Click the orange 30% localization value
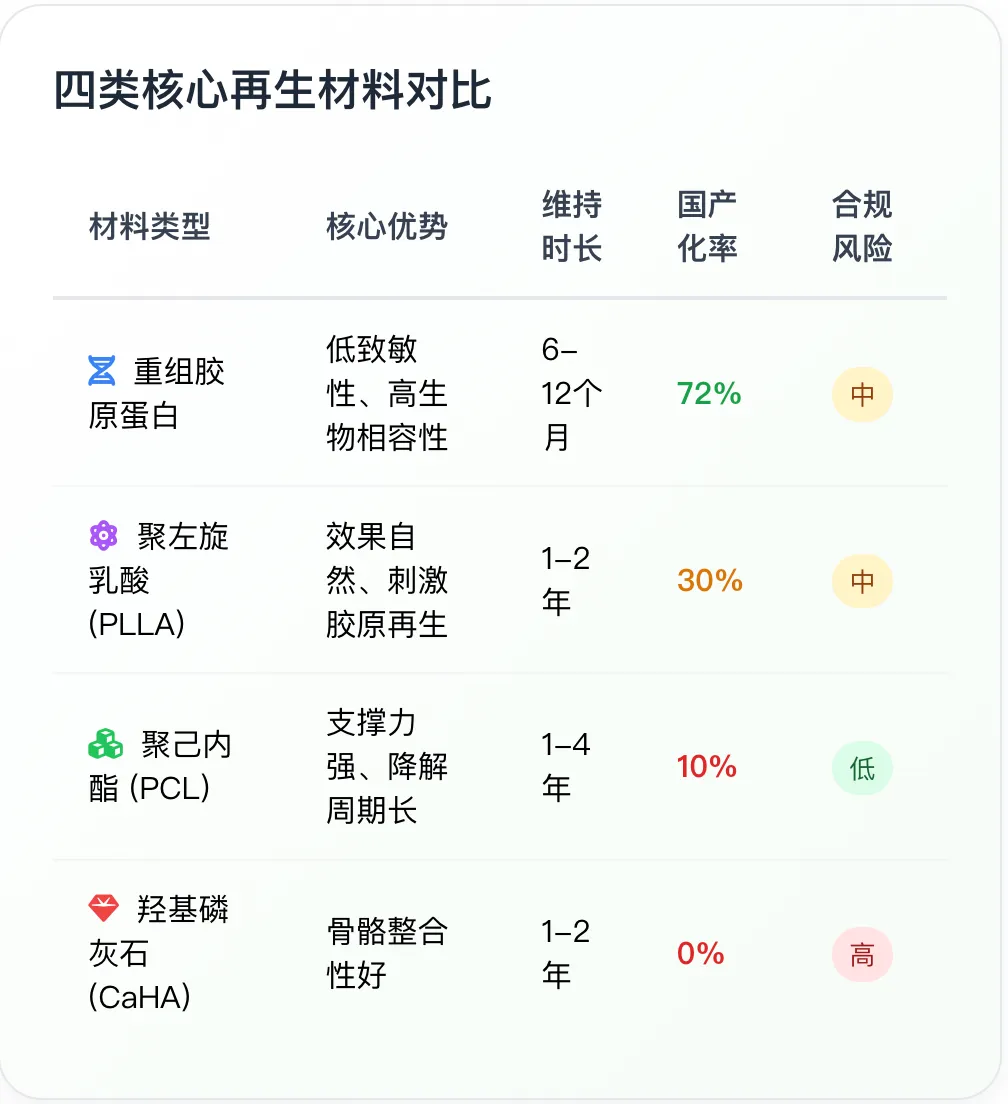 (x=710, y=581)
